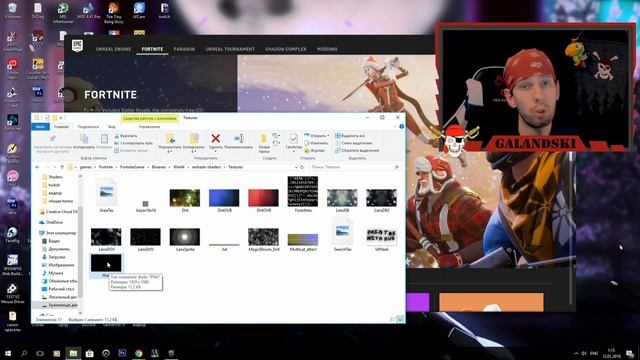The width and height of the screenshot is (640, 360).
Task: Click Binaries in the address breadcrumb
Action: click(159, 167)
